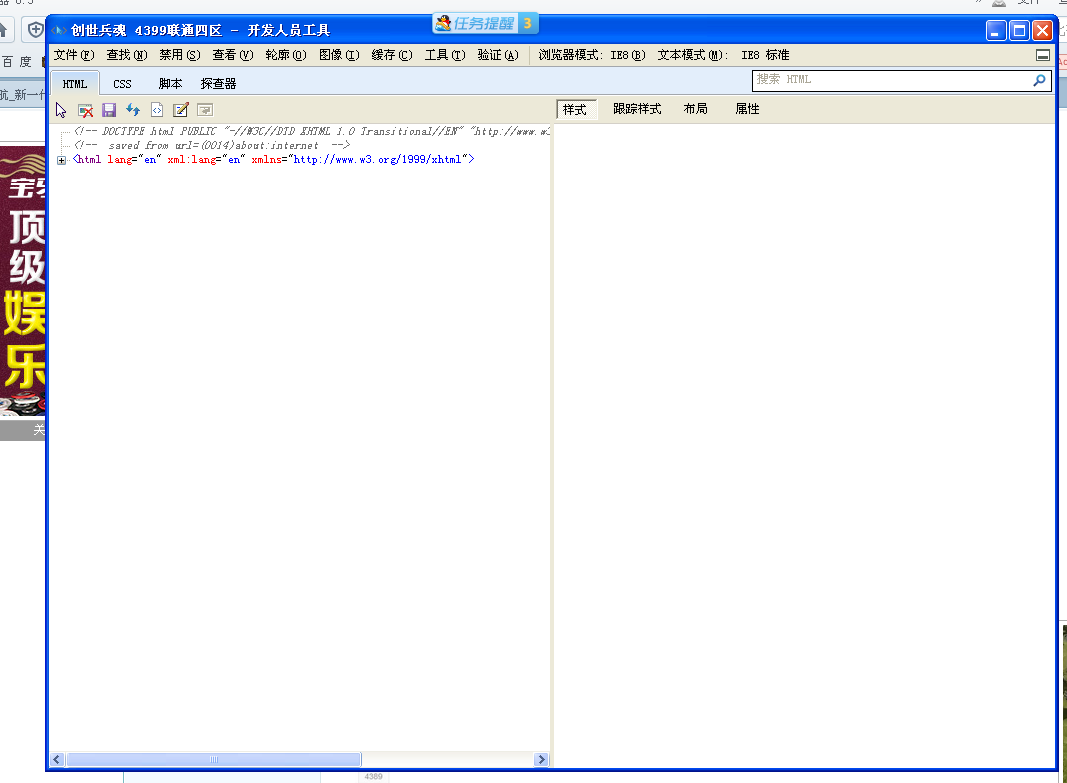Select the html lang="en" element row
Screen dimensions: 1067x783
click(274, 160)
